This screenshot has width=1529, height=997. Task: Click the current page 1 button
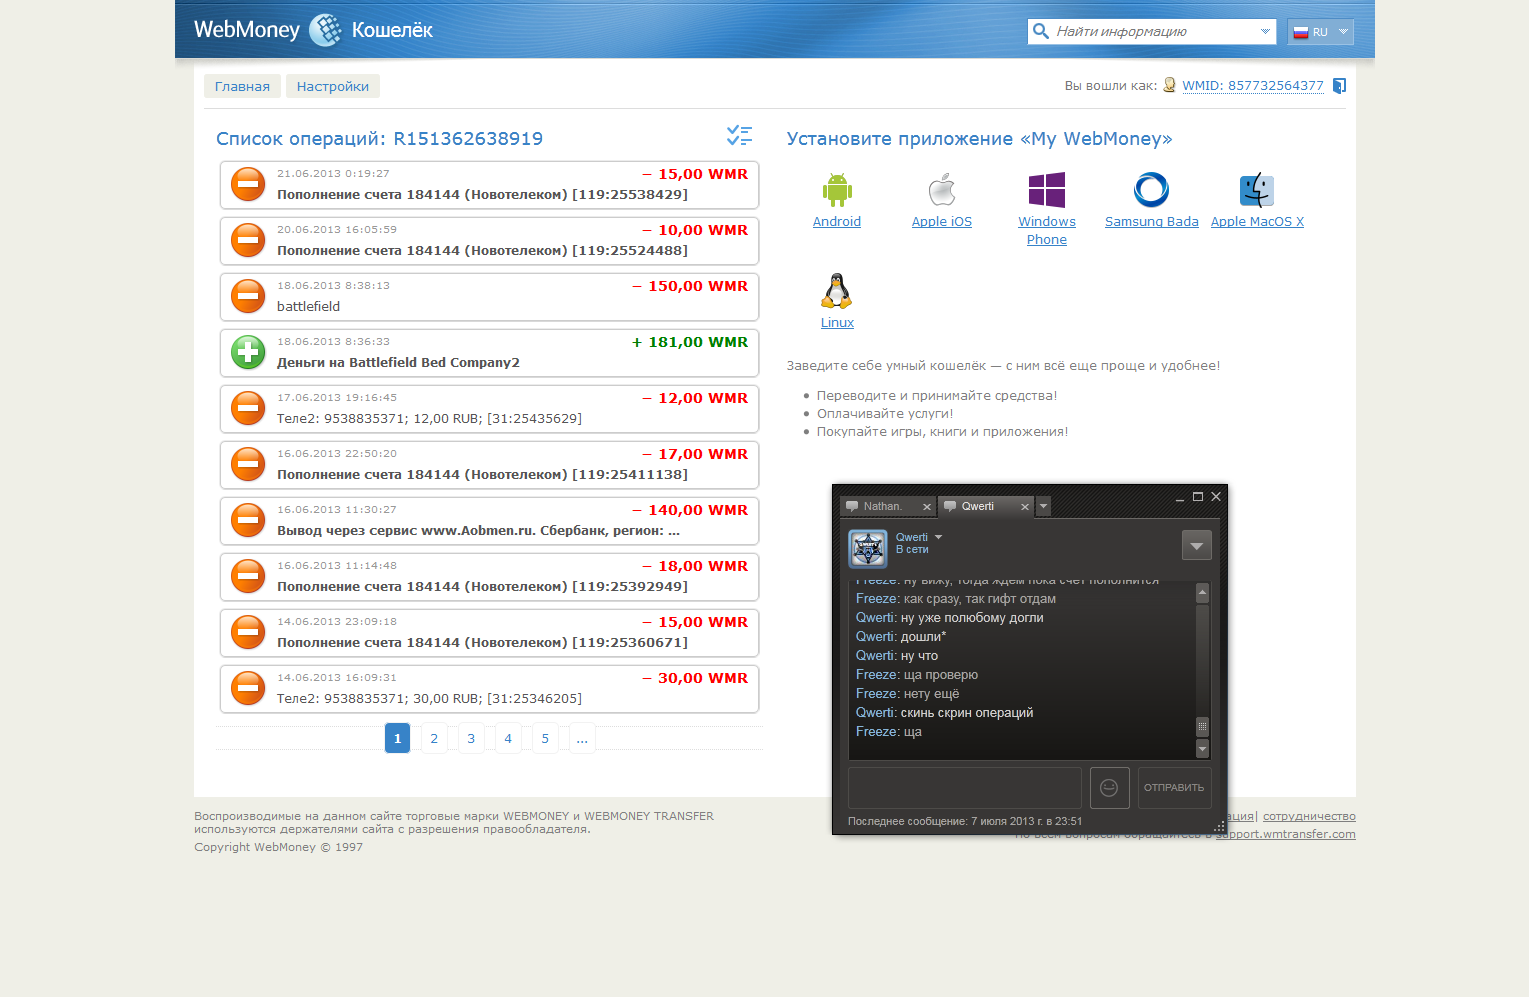pyautogui.click(x=397, y=738)
